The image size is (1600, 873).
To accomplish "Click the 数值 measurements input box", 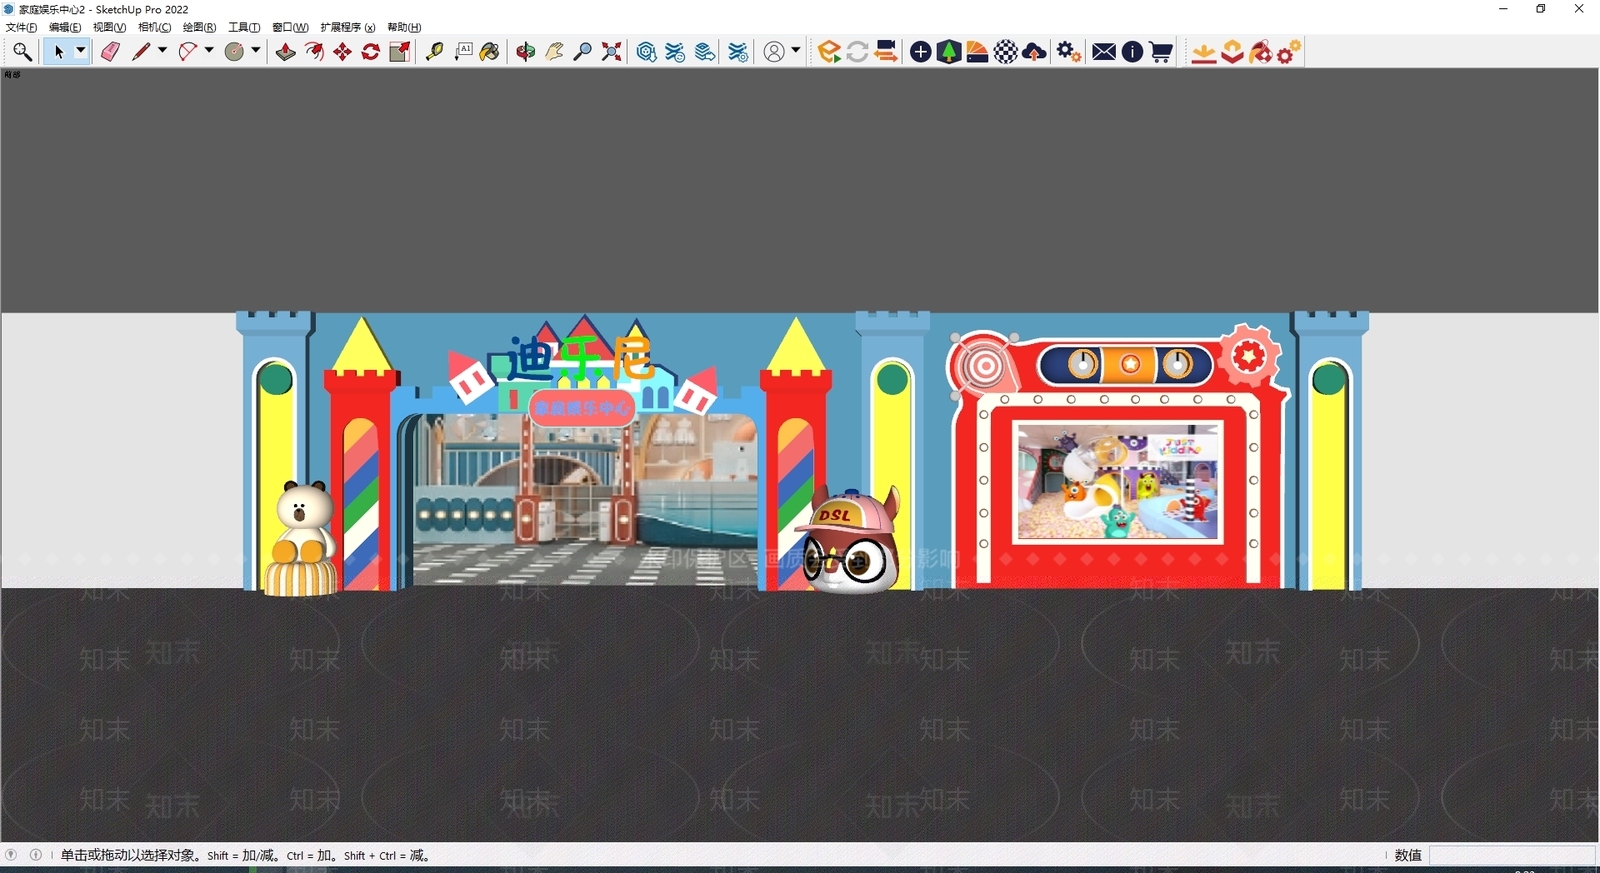I will (1512, 855).
